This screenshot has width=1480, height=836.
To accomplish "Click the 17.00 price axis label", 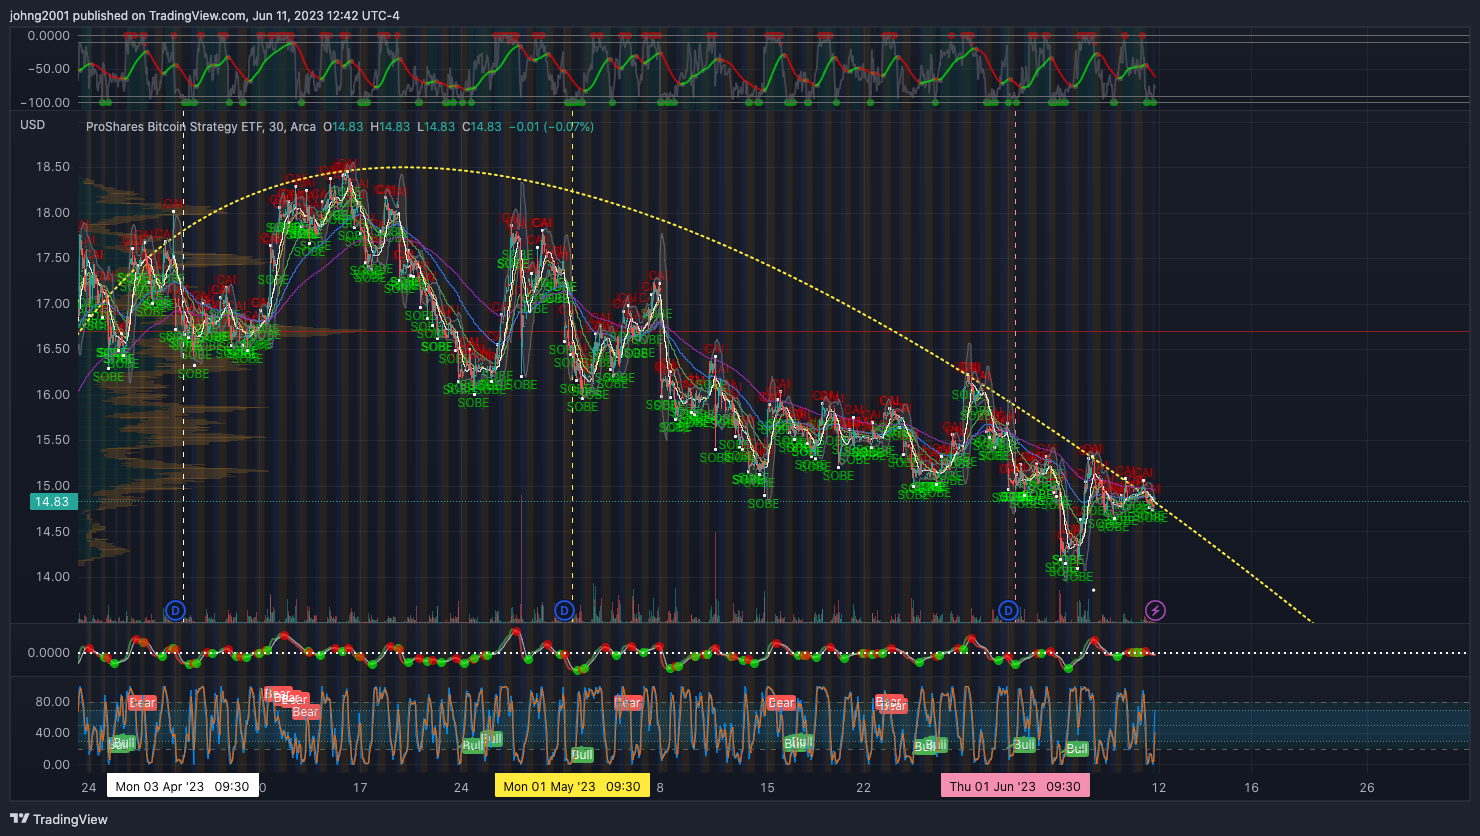I will pos(54,303).
